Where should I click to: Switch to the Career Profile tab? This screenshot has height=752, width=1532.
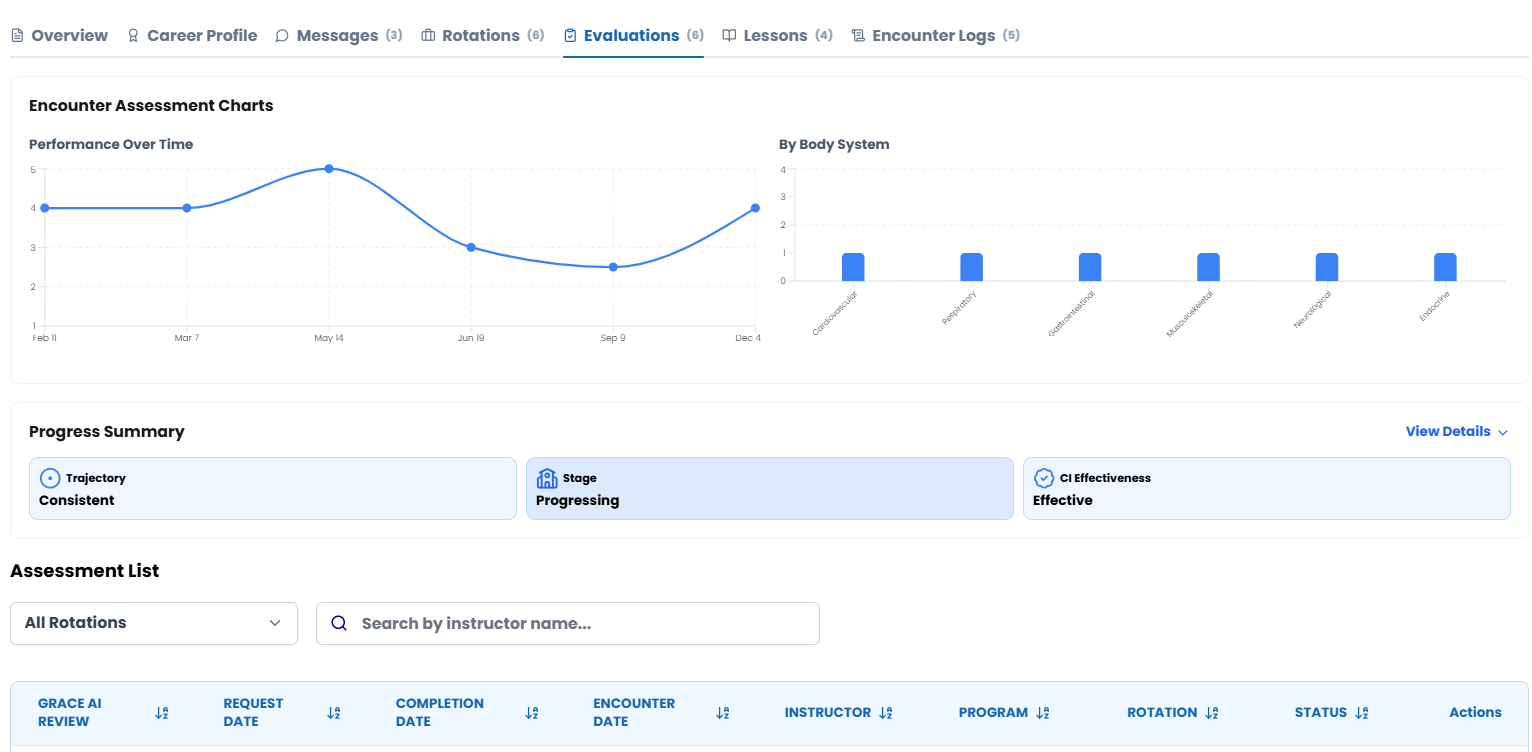tap(192, 36)
